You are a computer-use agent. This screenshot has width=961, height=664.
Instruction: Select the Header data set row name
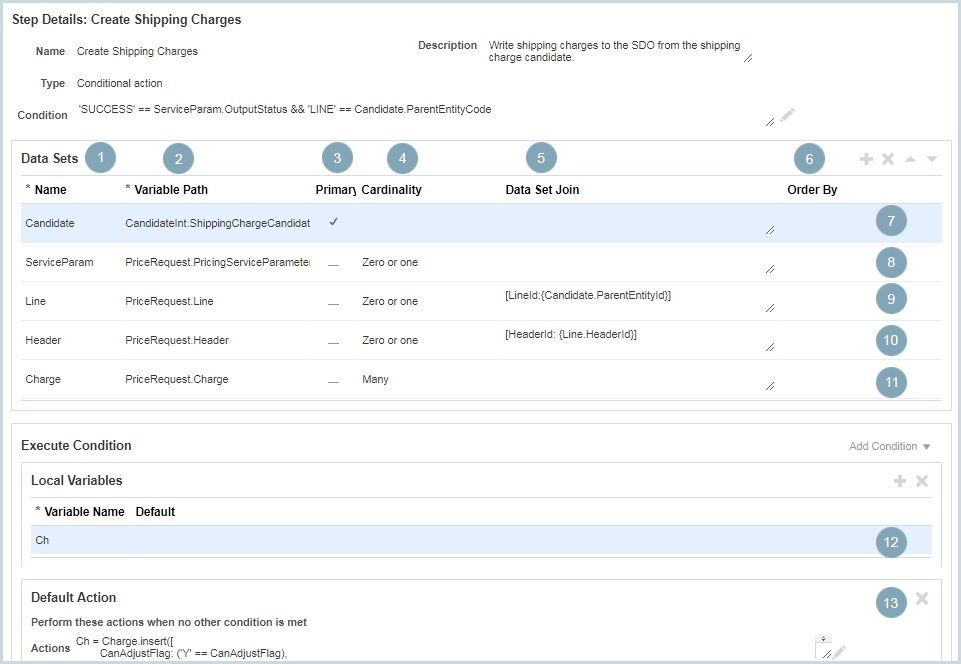(x=43, y=340)
